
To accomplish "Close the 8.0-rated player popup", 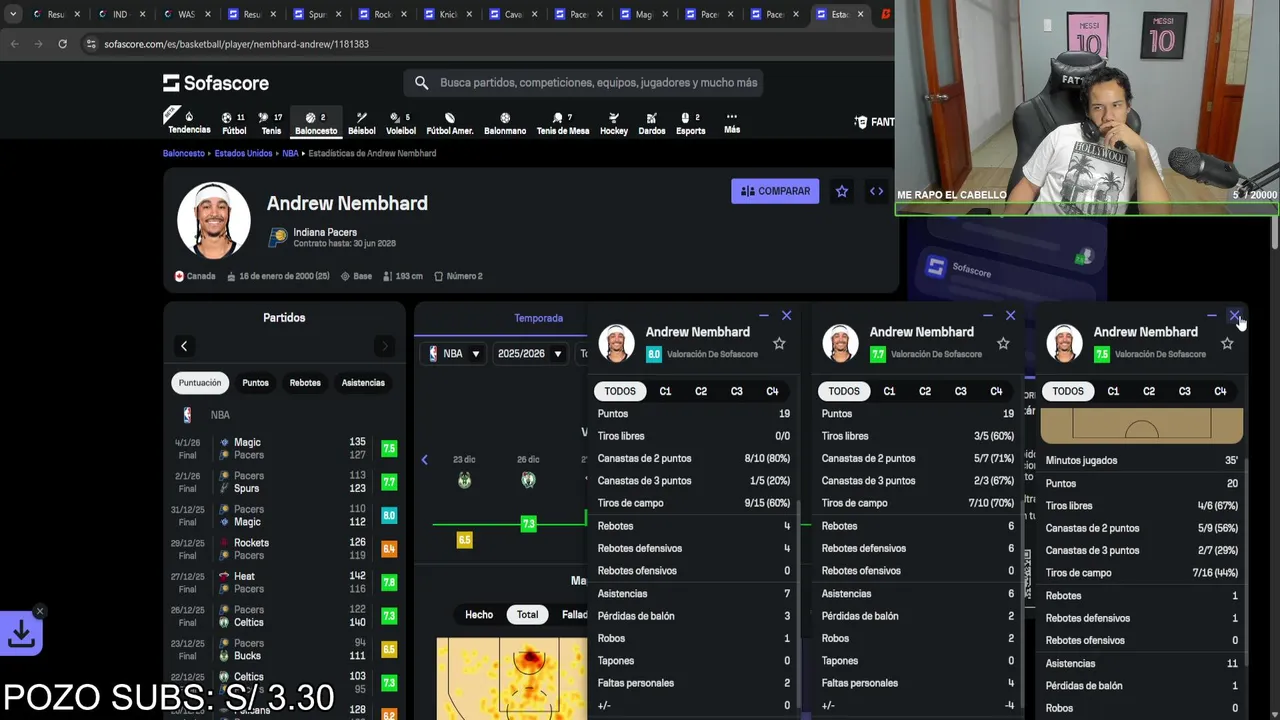I will point(786,315).
